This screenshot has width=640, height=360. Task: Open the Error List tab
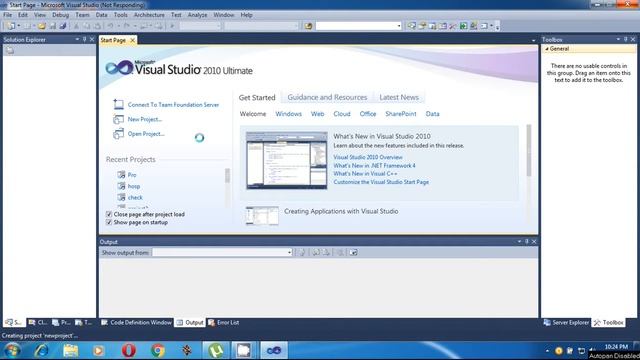(224, 322)
